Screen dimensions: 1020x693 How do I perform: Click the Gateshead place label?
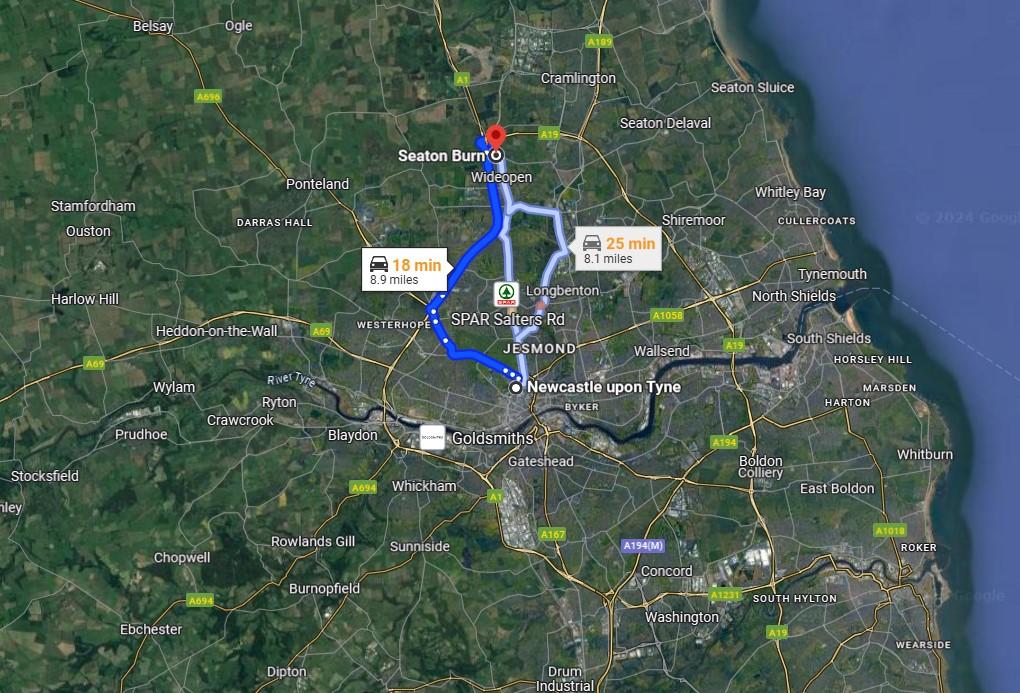point(541,461)
